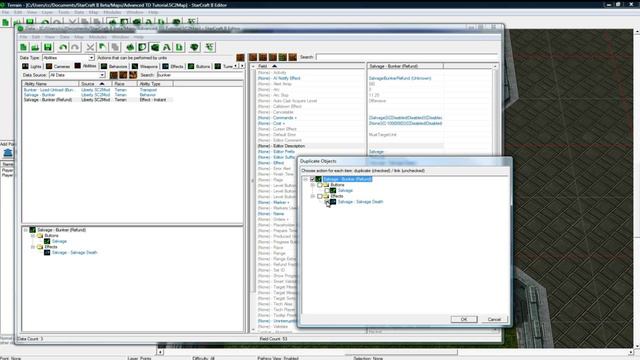Click the second-to-last Data editor toolbar icon

click(194, 47)
